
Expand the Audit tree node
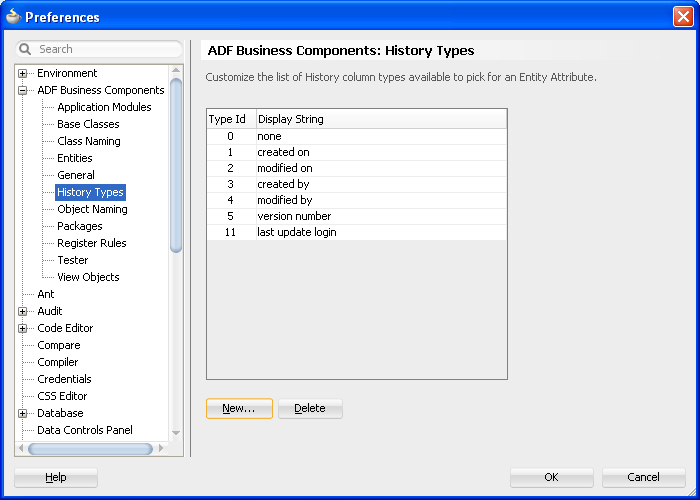click(22, 311)
